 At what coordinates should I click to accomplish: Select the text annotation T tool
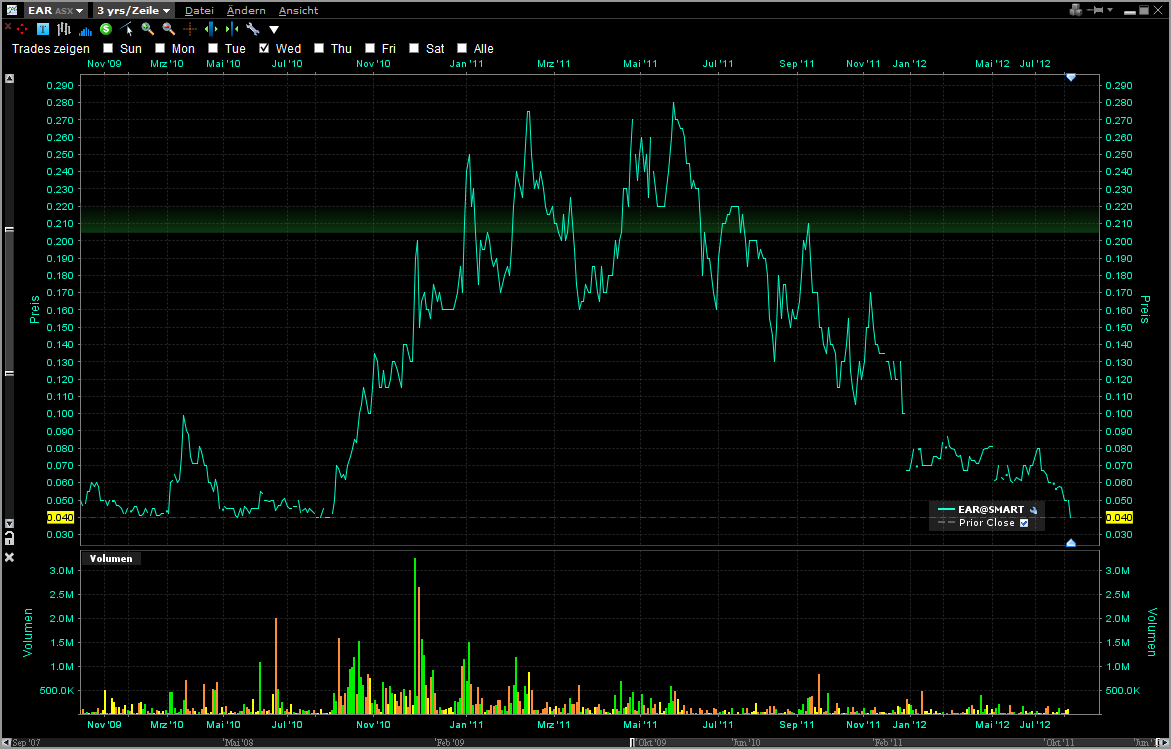(43, 29)
